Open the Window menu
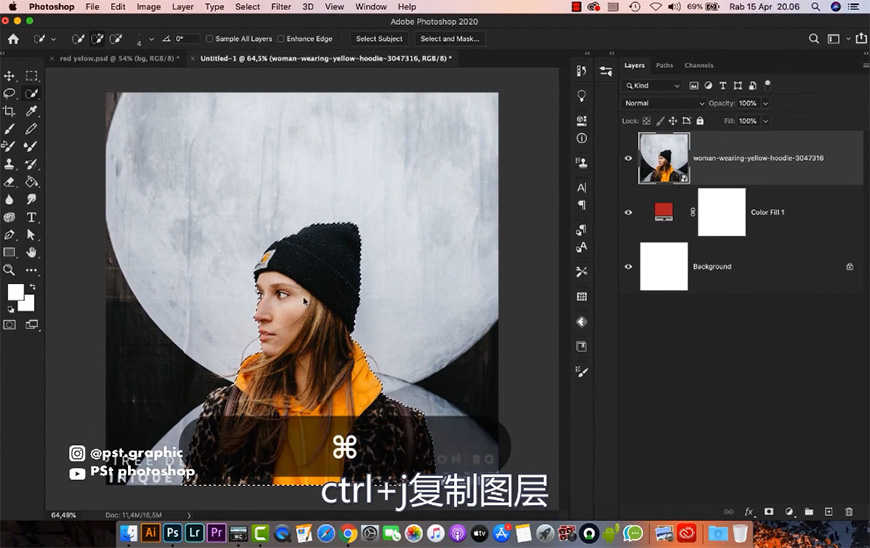Screen dimensions: 870x548 [x=371, y=7]
